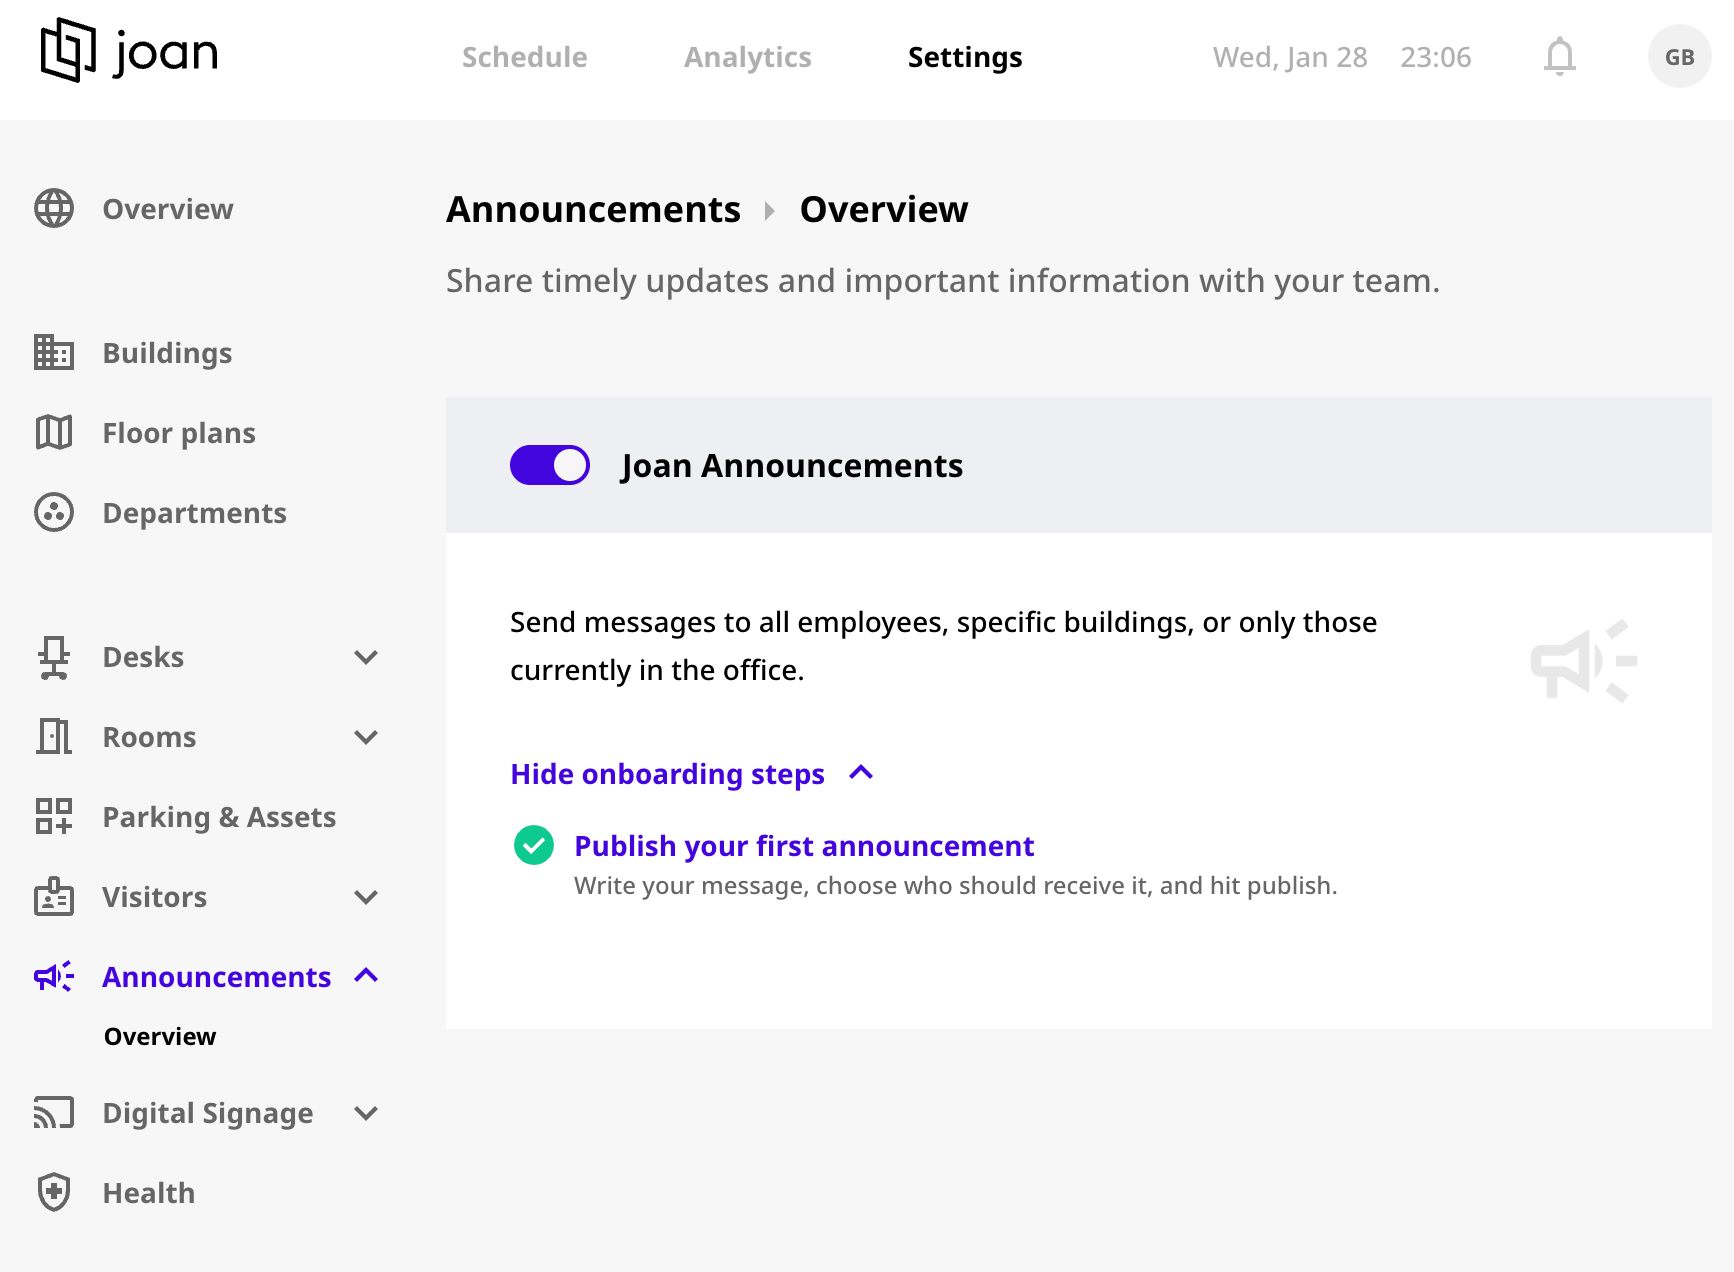Open the GB user avatar menu
Viewport: 1734px width, 1272px height.
click(x=1679, y=57)
